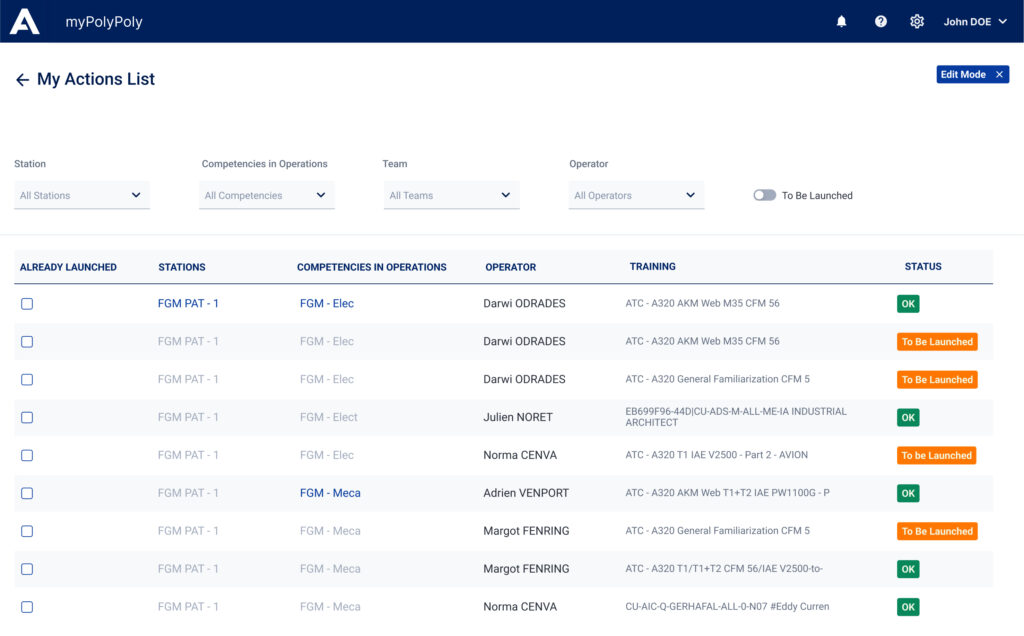1024x636 pixels.
Task: Click the blue FGM PAT - 1 station link
Action: point(188,304)
